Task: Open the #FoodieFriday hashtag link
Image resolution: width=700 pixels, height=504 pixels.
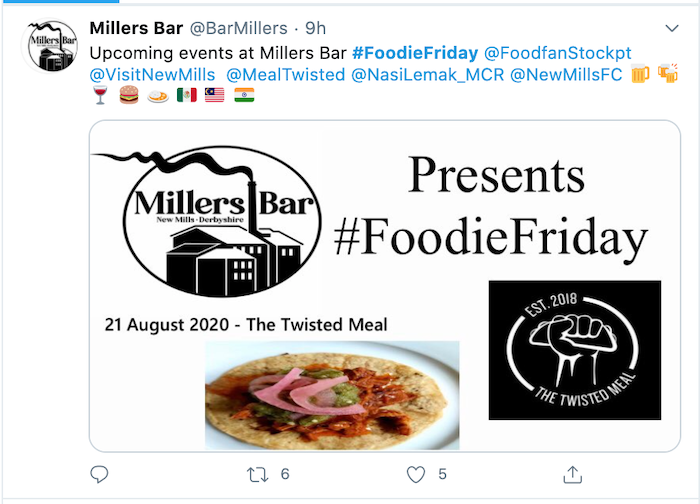Action: [x=415, y=50]
